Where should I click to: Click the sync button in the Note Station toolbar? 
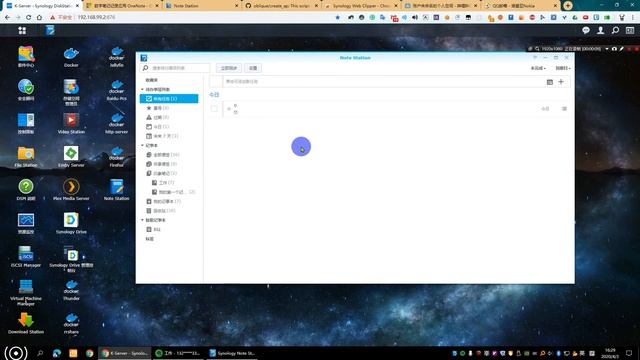click(x=229, y=68)
